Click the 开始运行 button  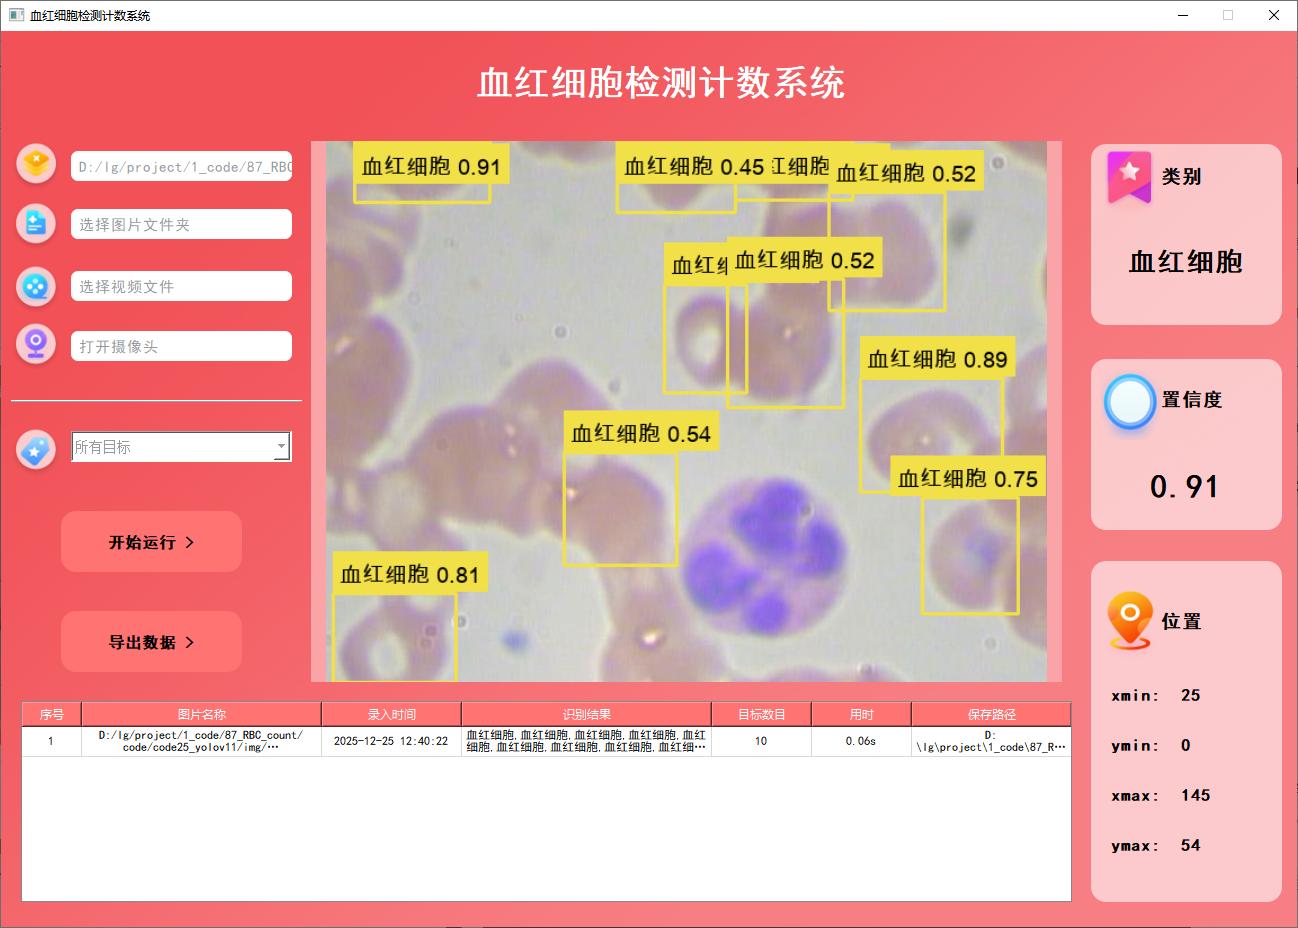151,542
